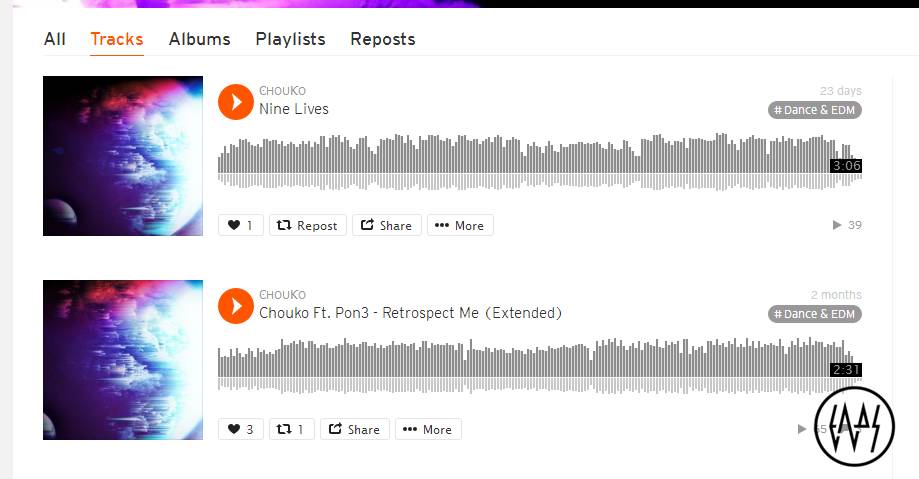Share the Retrospect Me track

click(x=355, y=429)
